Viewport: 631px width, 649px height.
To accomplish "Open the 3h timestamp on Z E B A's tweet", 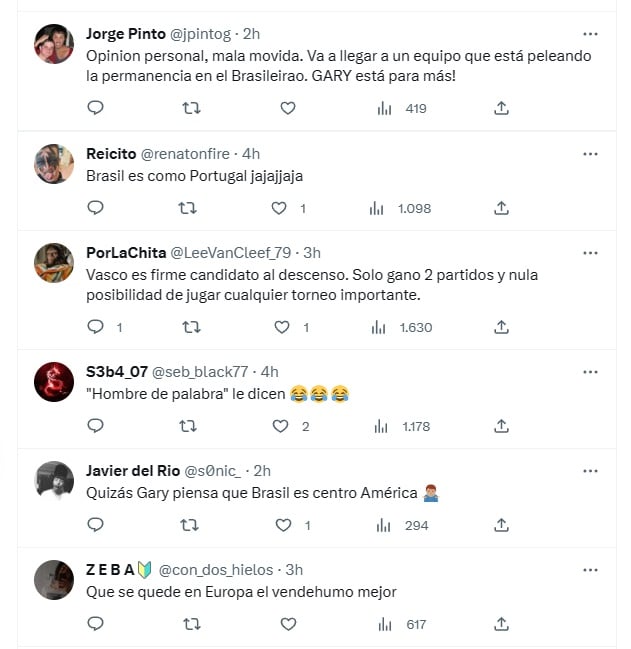I will (294, 570).
